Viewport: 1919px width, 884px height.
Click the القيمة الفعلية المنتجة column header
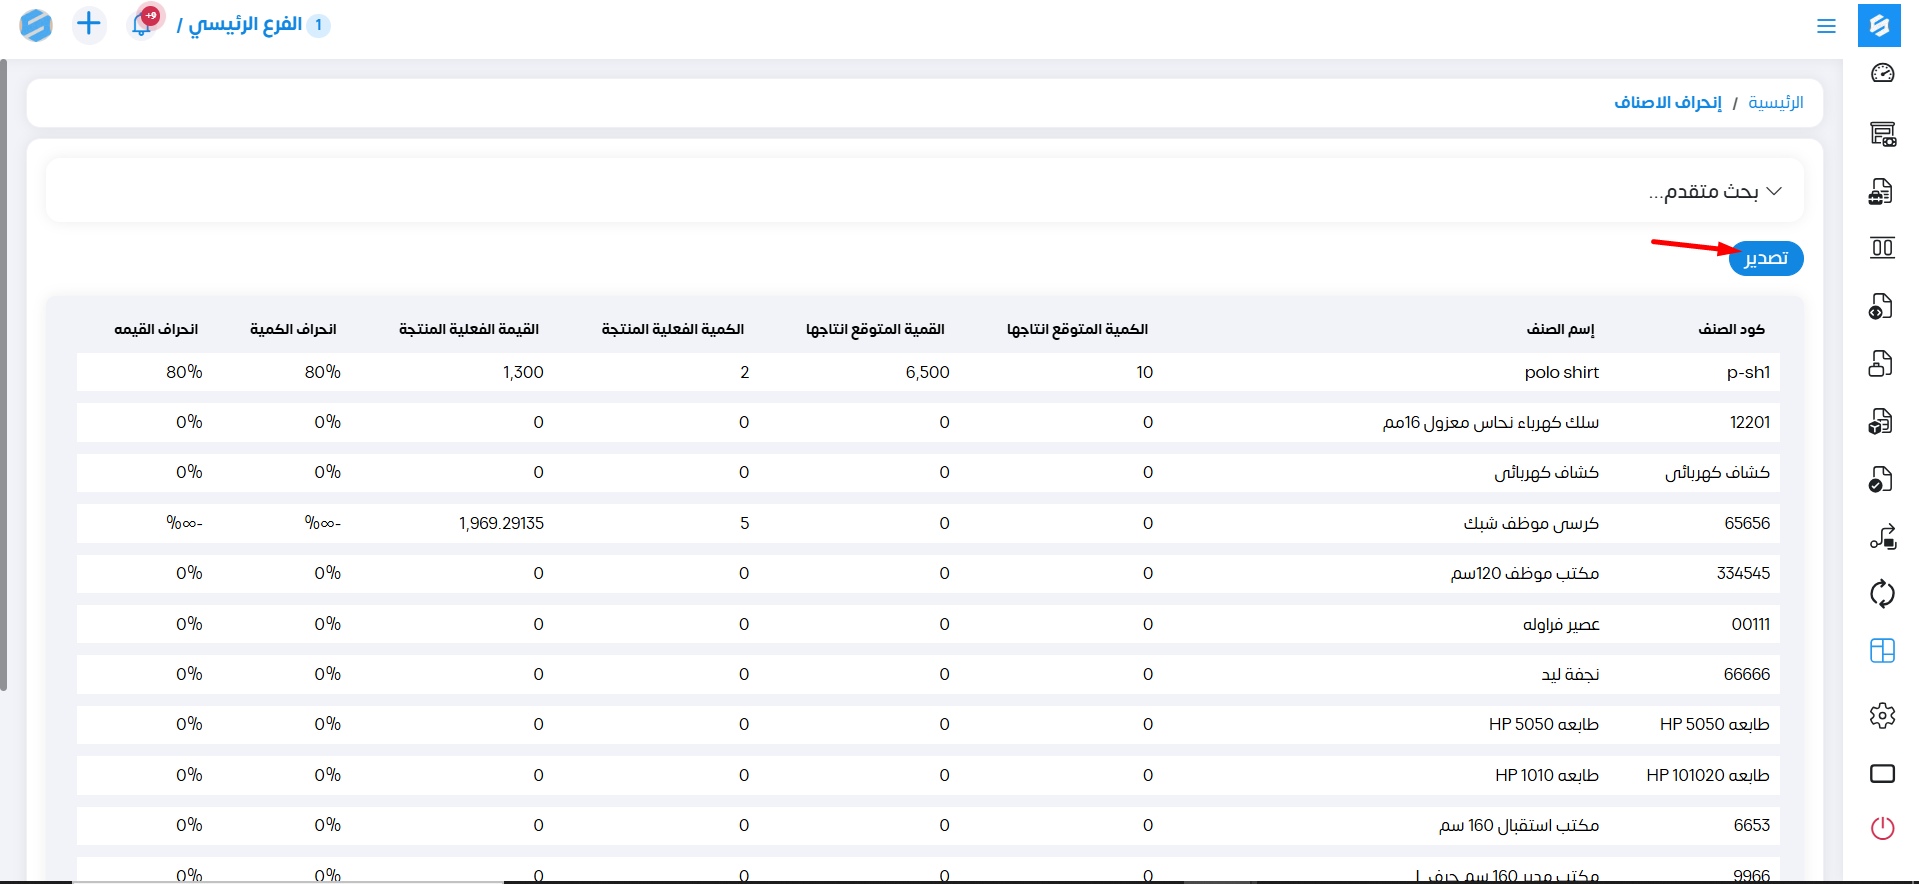point(468,329)
